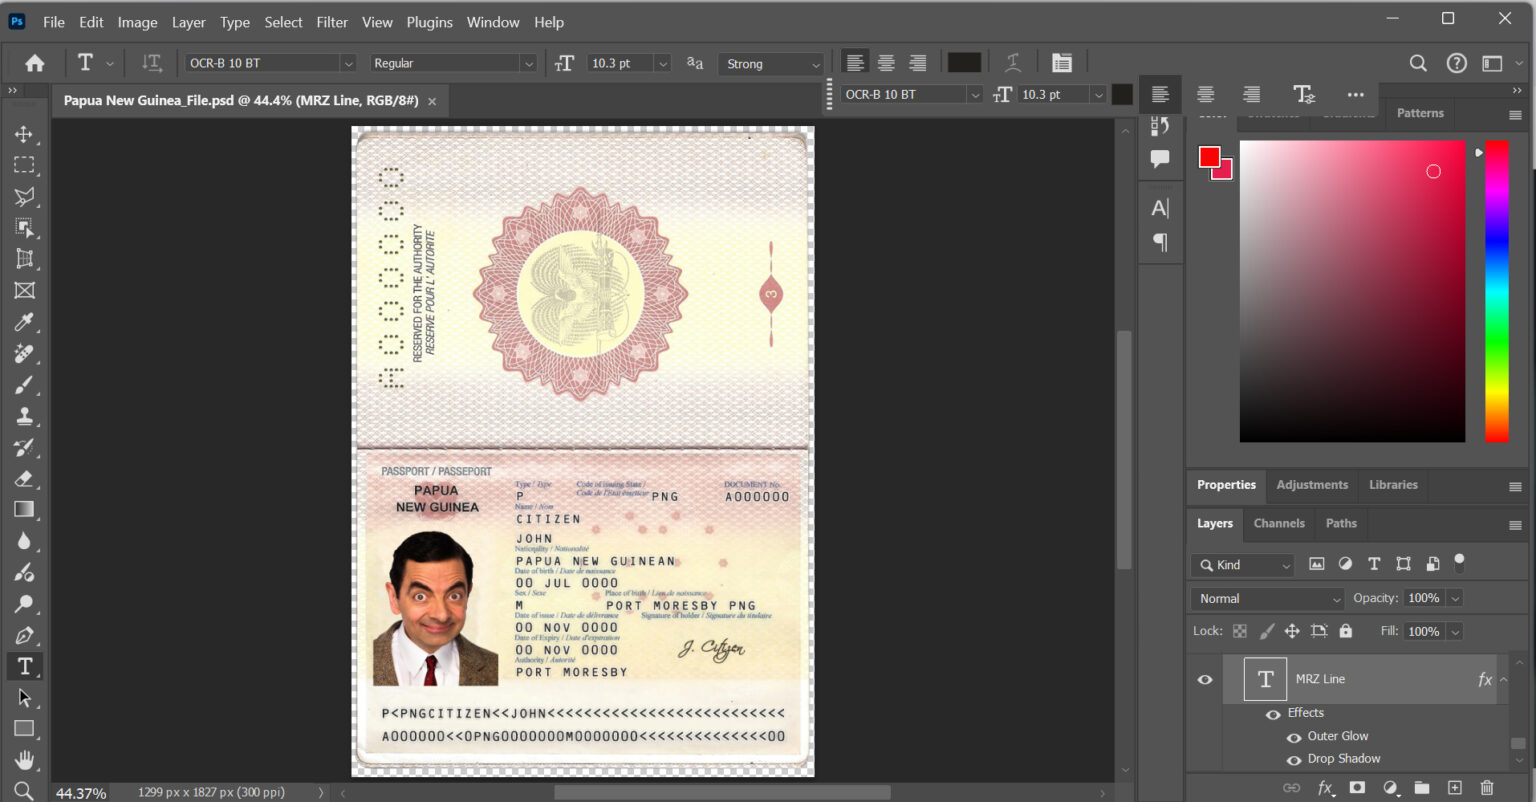The image size is (1536, 802).
Task: Hide the Drop Shadow effect
Action: click(x=1294, y=760)
